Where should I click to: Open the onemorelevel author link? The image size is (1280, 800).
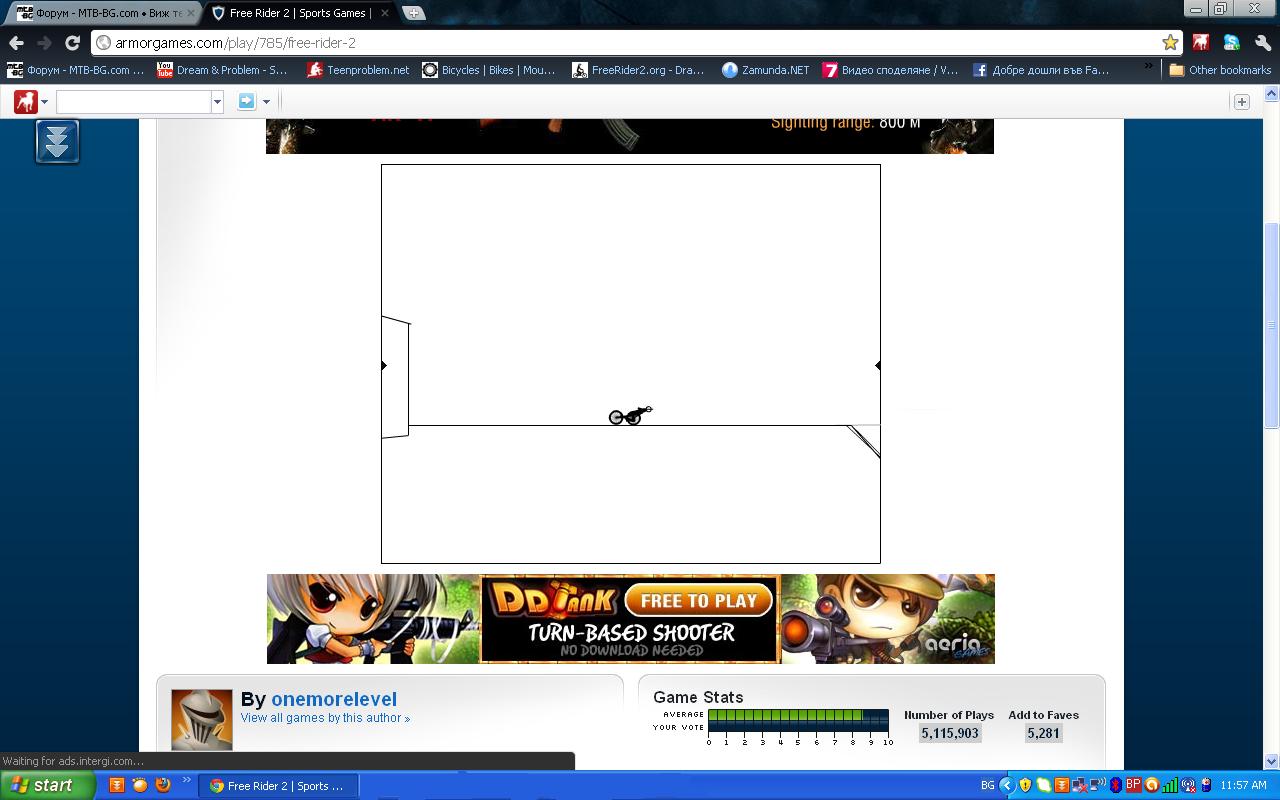coord(334,699)
